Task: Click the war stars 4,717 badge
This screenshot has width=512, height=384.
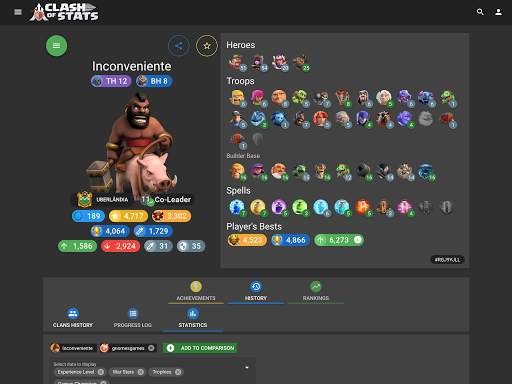Action: (x=128, y=216)
